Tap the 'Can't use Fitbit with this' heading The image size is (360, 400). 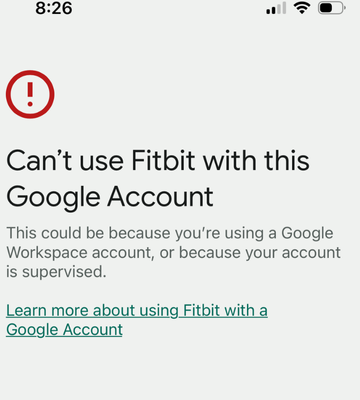158,160
